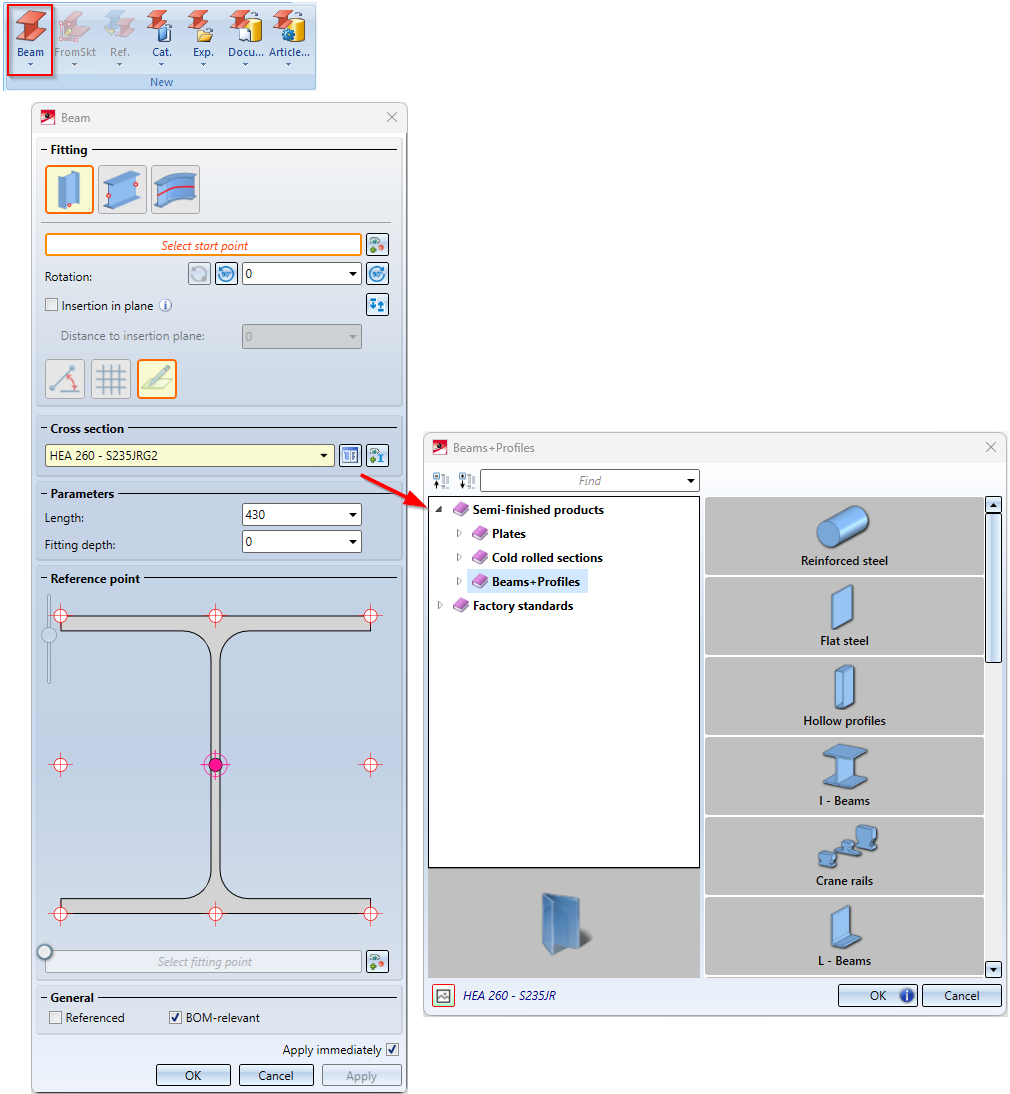
Task: Click point option icon beside Select start point
Action: point(377,245)
